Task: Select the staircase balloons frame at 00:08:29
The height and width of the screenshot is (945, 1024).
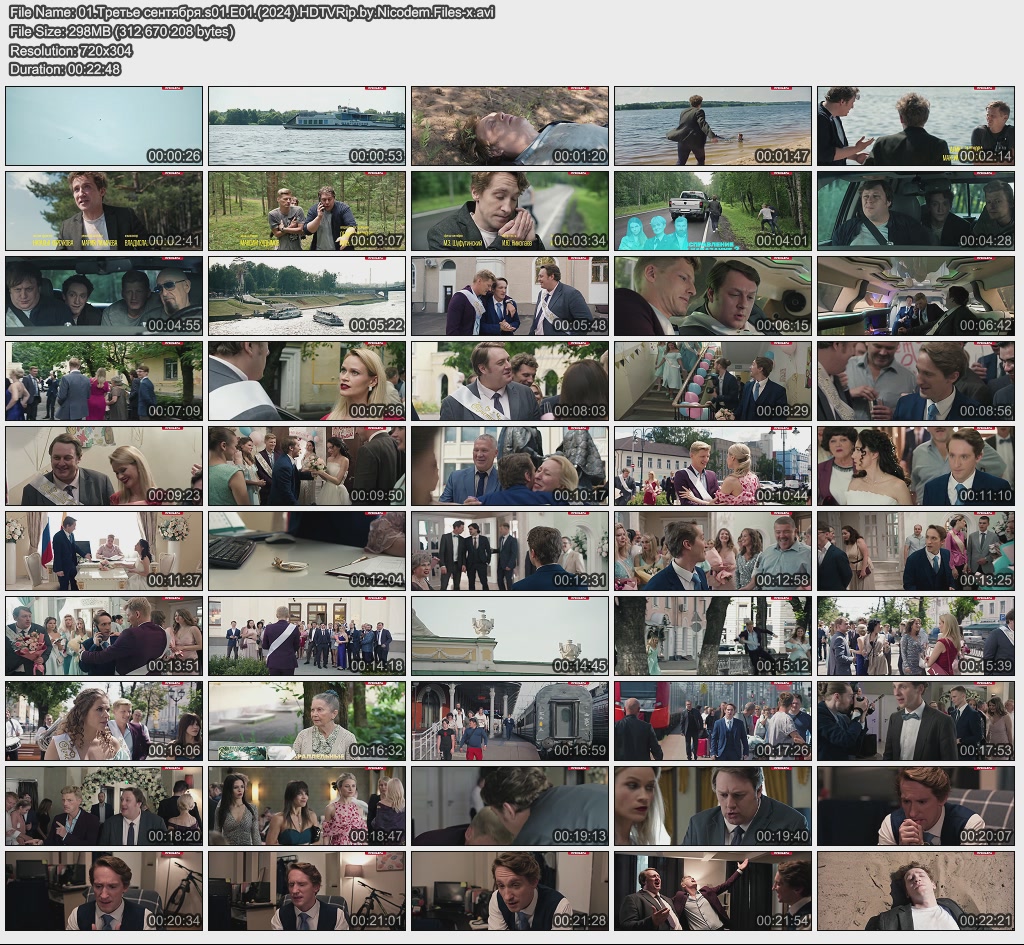Action: pyautogui.click(x=712, y=381)
